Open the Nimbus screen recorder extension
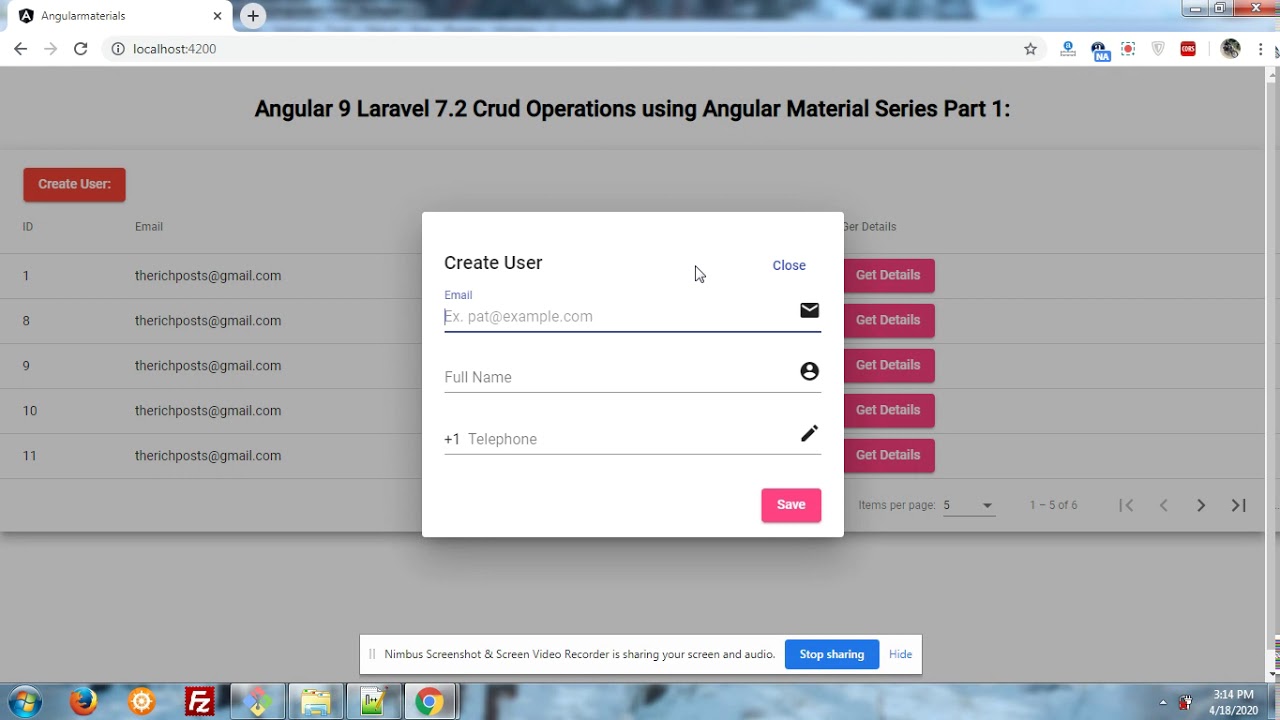 (1128, 49)
